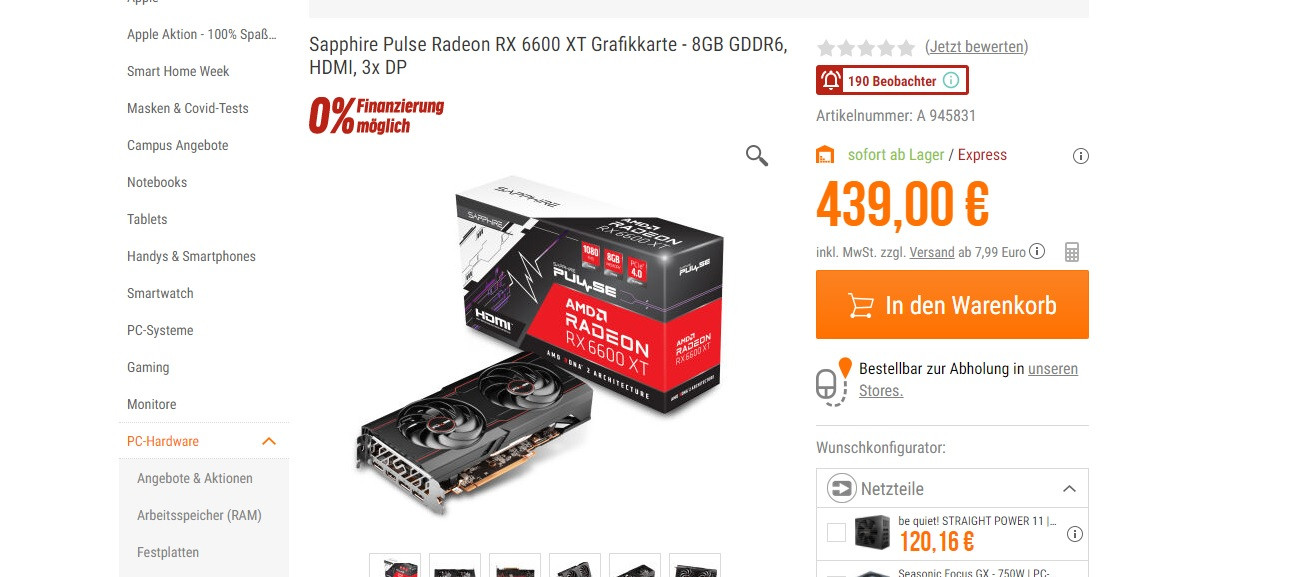Open info icon beside 190 Beobachter
The height and width of the screenshot is (577, 1299).
click(951, 81)
